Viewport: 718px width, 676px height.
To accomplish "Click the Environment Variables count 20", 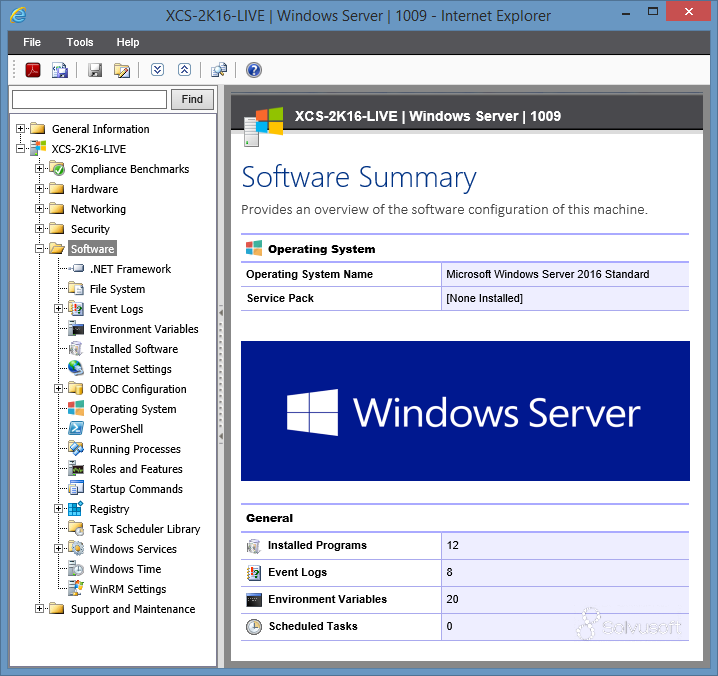I will pyautogui.click(x=452, y=599).
